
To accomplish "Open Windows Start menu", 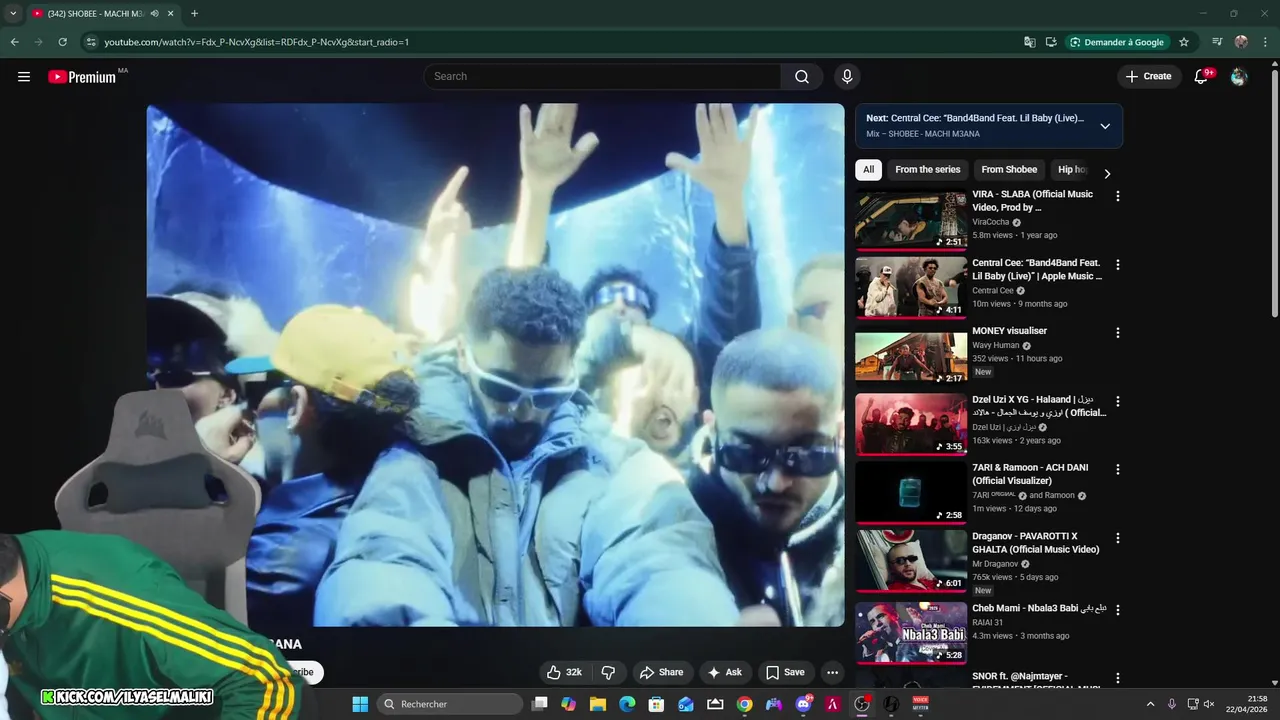I will point(360,704).
